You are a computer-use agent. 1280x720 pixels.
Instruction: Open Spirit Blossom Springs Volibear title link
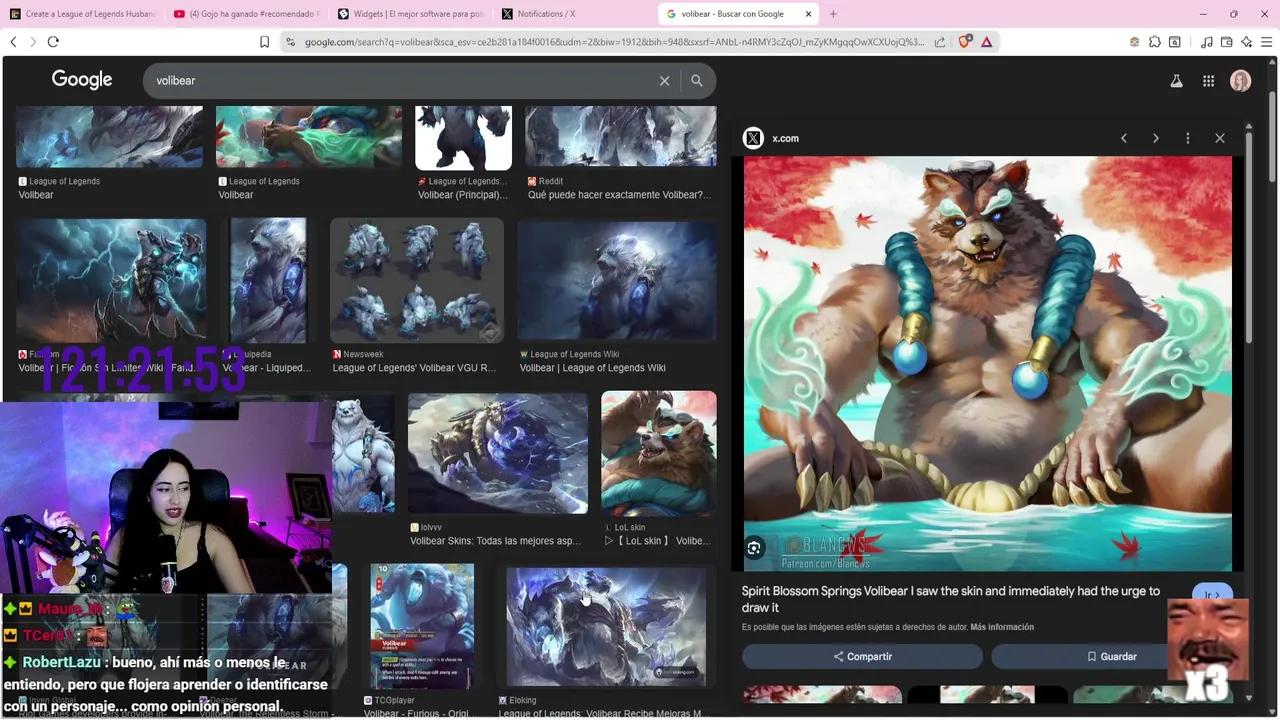tap(951, 599)
